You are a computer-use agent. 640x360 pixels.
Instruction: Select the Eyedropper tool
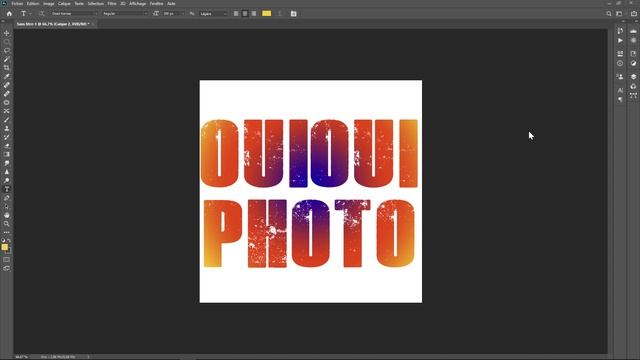pos(7,76)
